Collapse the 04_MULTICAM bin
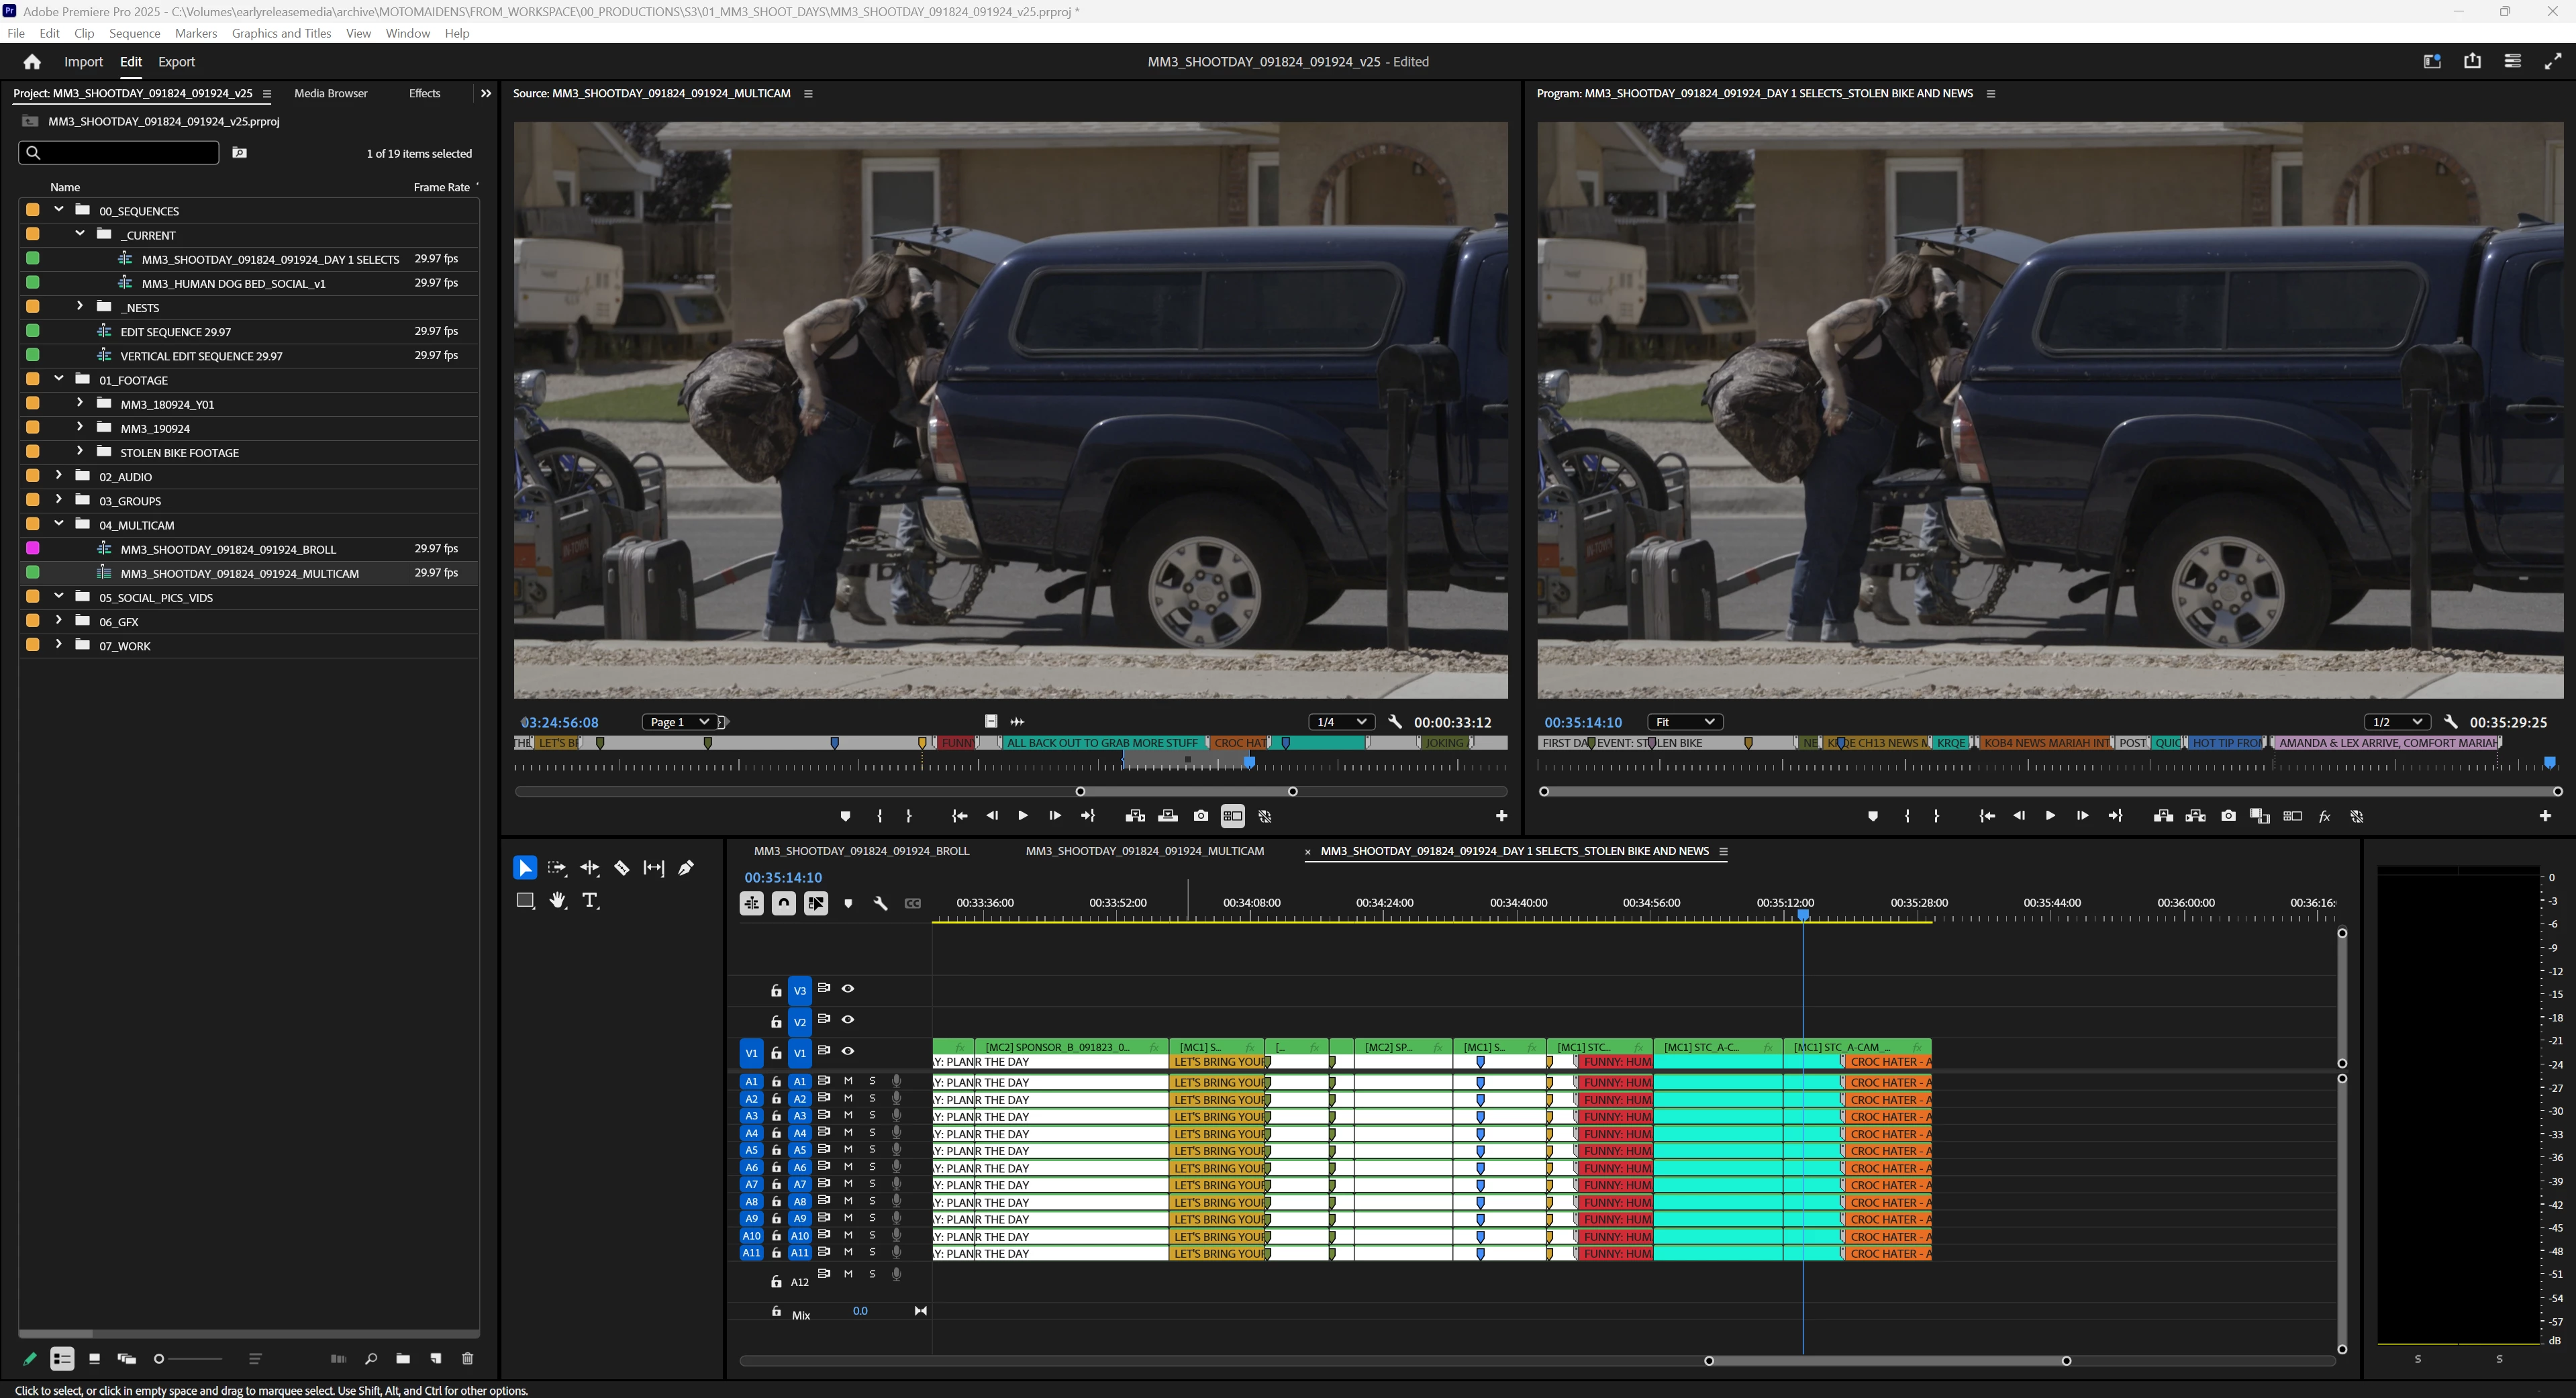The width and height of the screenshot is (2576, 1398). [x=59, y=524]
